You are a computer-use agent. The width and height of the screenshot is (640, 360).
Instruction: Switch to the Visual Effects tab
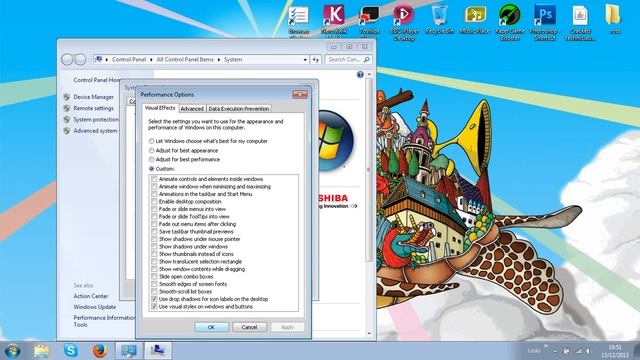click(x=160, y=108)
